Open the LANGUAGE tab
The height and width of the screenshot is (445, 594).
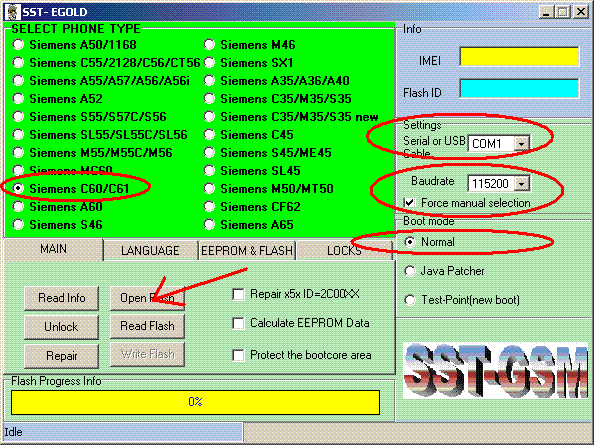tap(150, 251)
